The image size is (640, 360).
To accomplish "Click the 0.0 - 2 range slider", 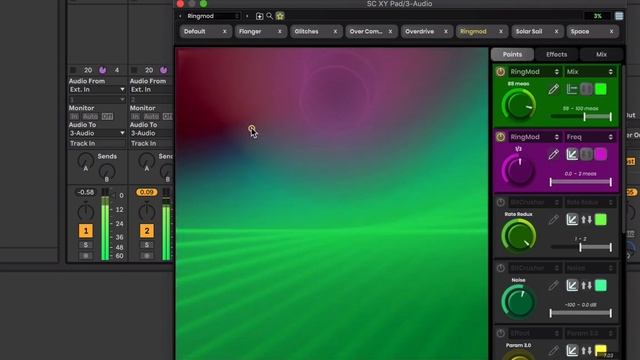I will pos(581,182).
